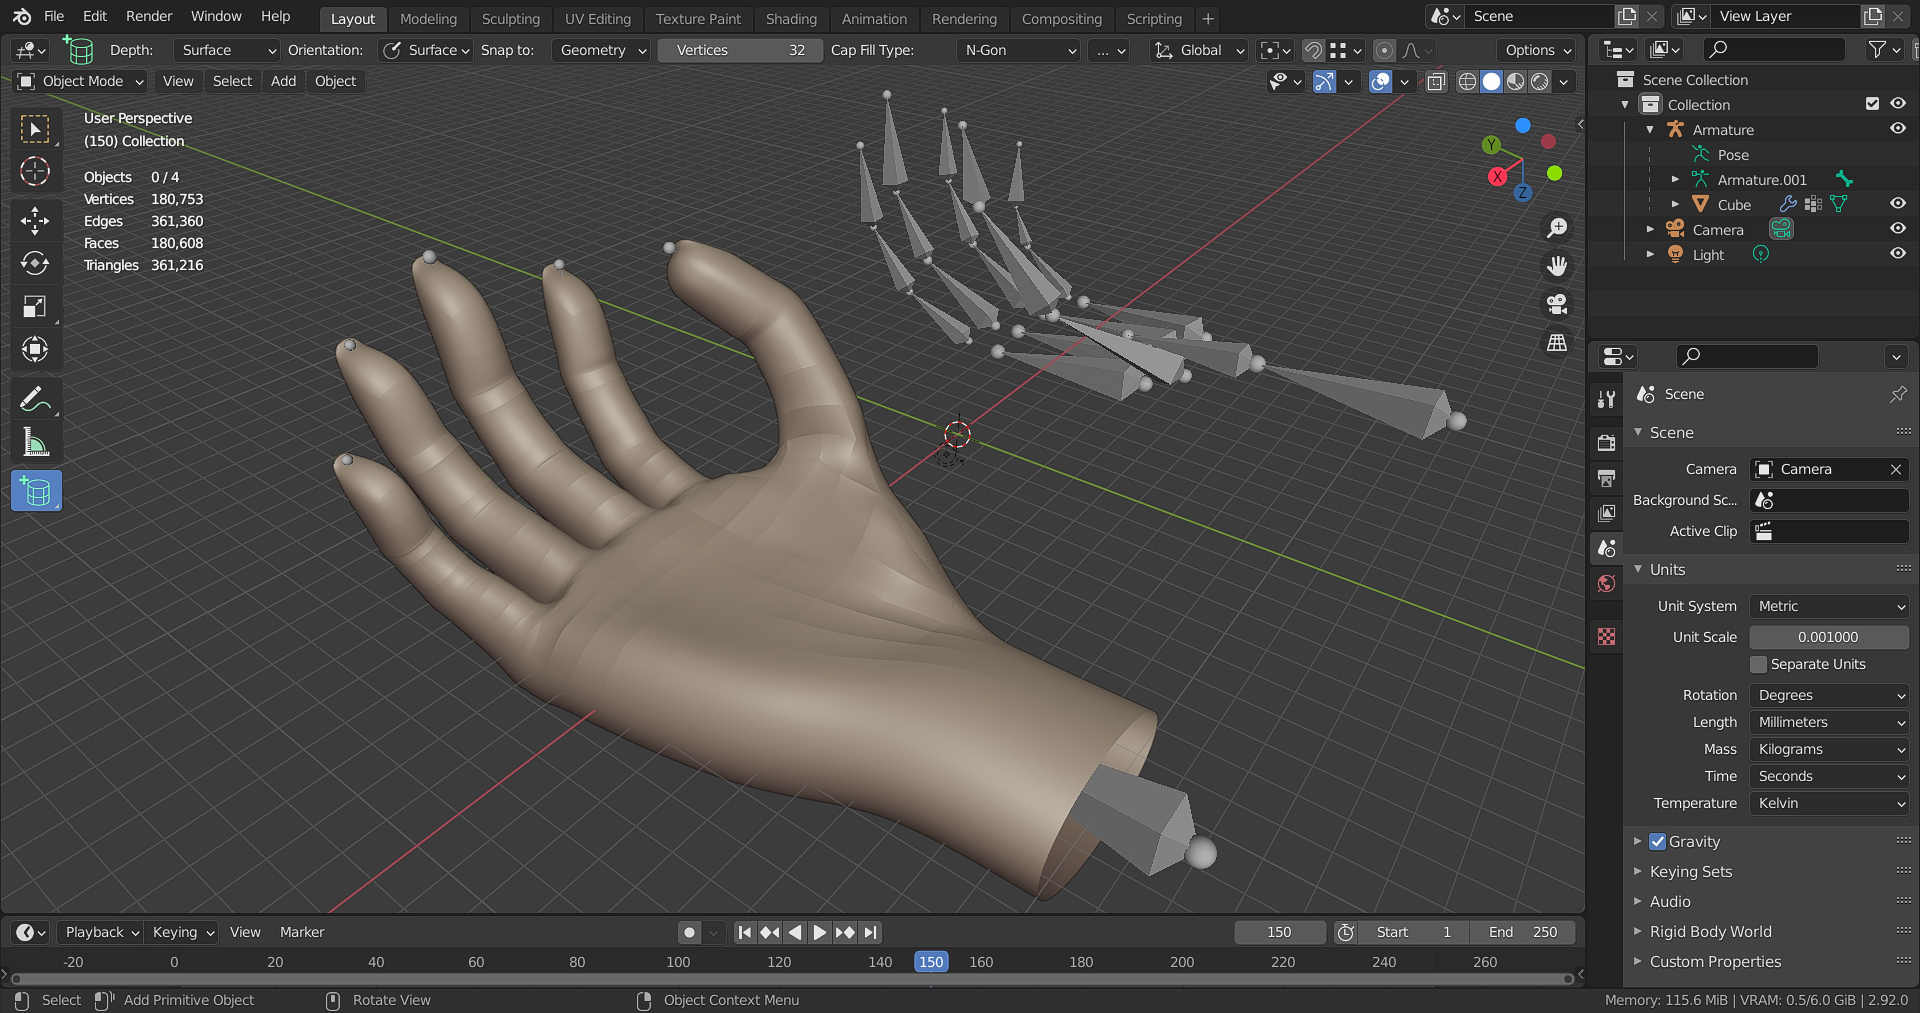This screenshot has width=1920, height=1013.
Task: Enable the Separate Units checkbox
Action: (1758, 665)
